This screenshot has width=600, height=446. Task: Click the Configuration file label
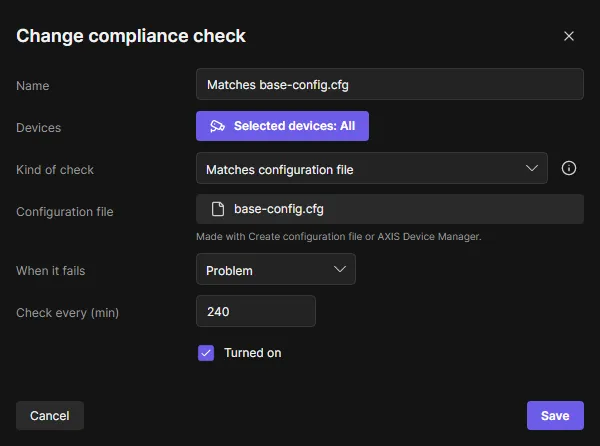pyautogui.click(x=65, y=212)
